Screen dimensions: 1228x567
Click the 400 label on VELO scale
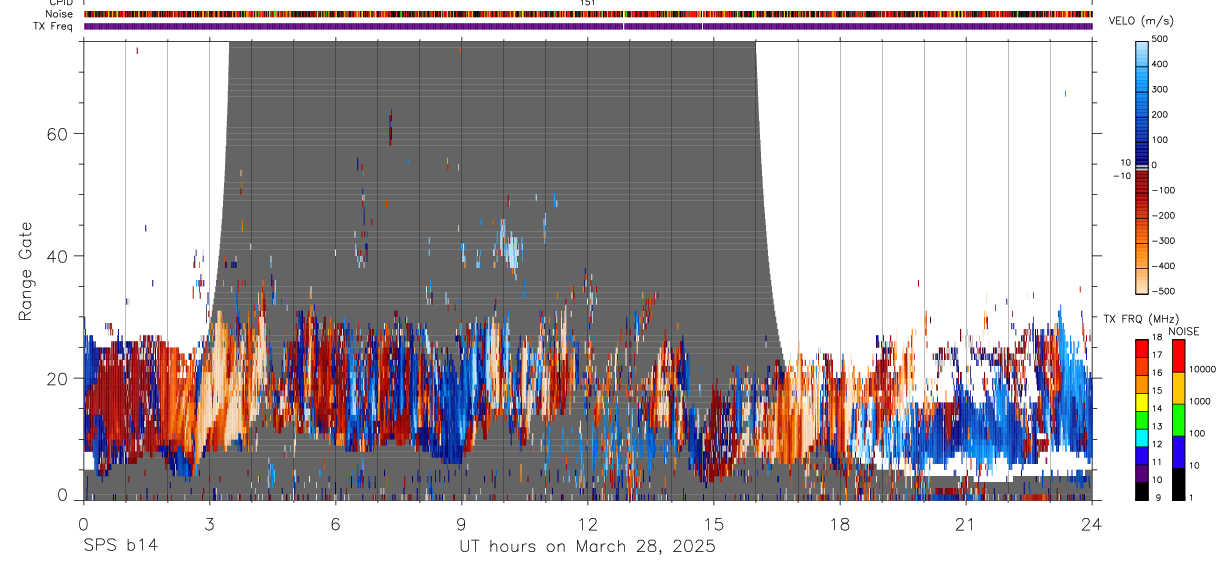(1161, 64)
